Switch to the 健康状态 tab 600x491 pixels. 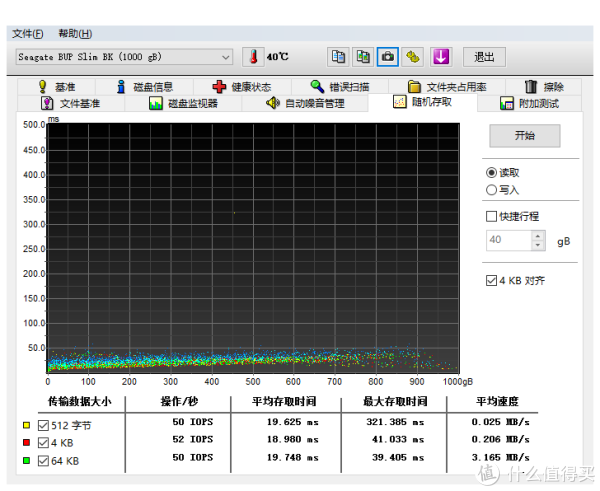click(x=242, y=87)
